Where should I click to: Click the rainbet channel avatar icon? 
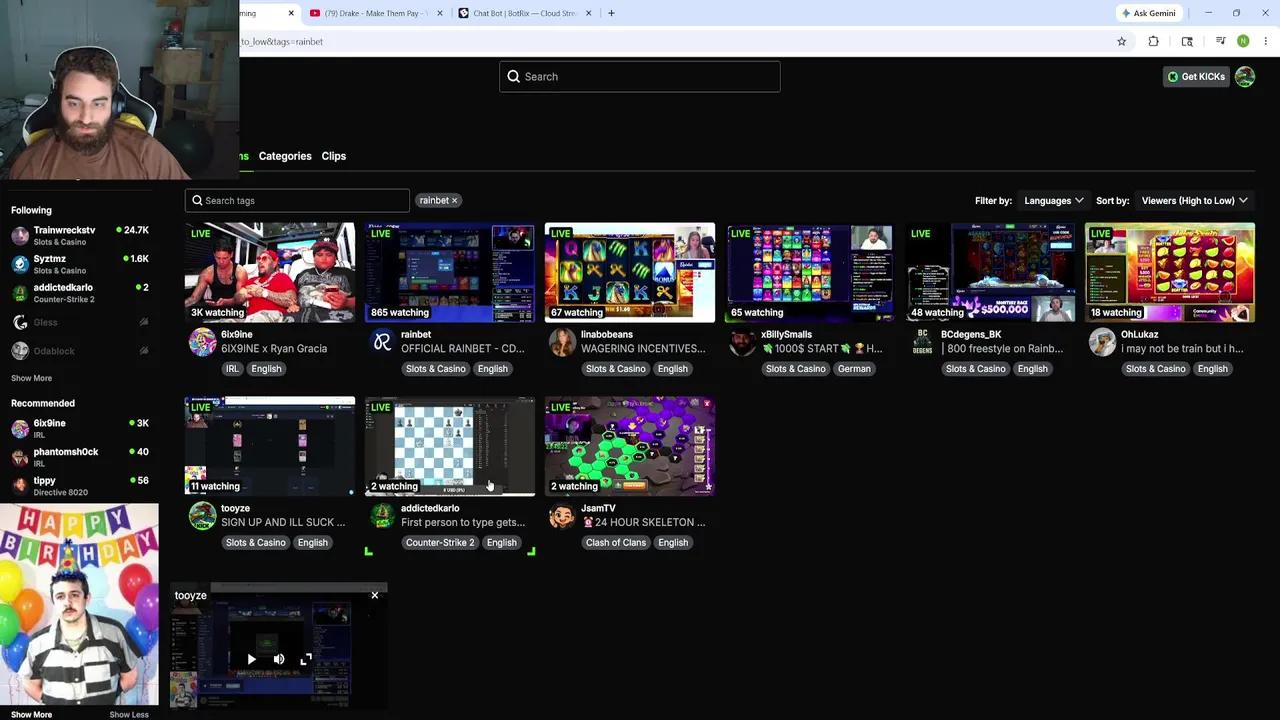point(382,342)
